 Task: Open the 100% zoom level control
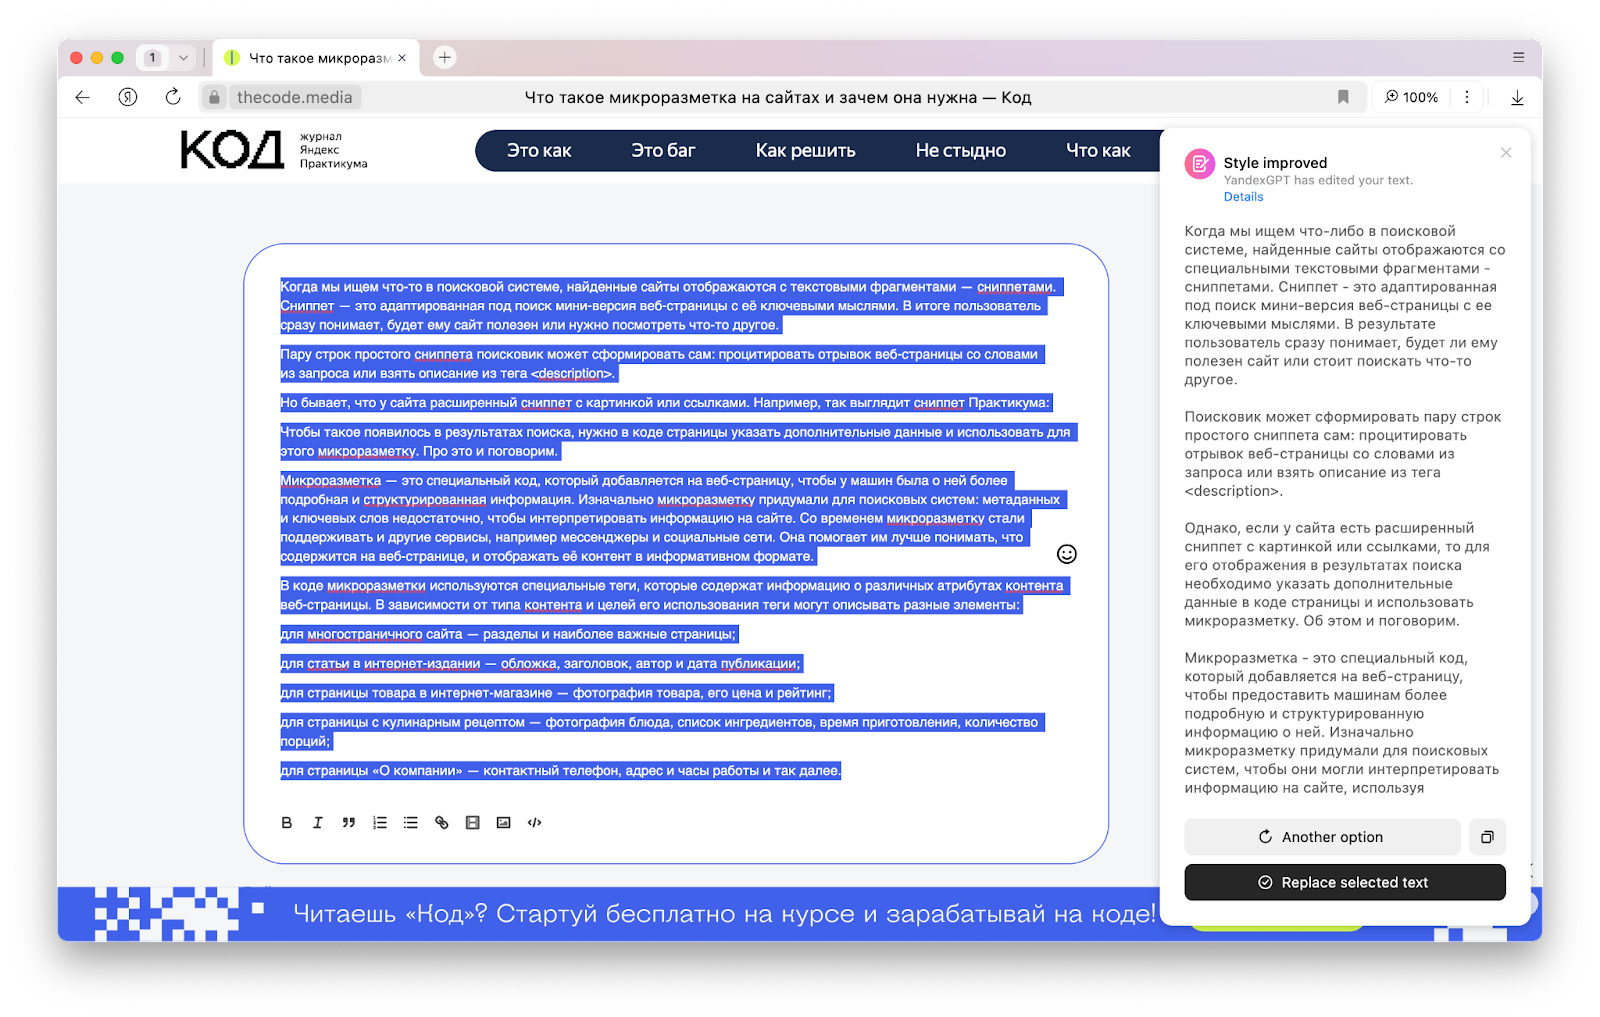tap(1411, 97)
